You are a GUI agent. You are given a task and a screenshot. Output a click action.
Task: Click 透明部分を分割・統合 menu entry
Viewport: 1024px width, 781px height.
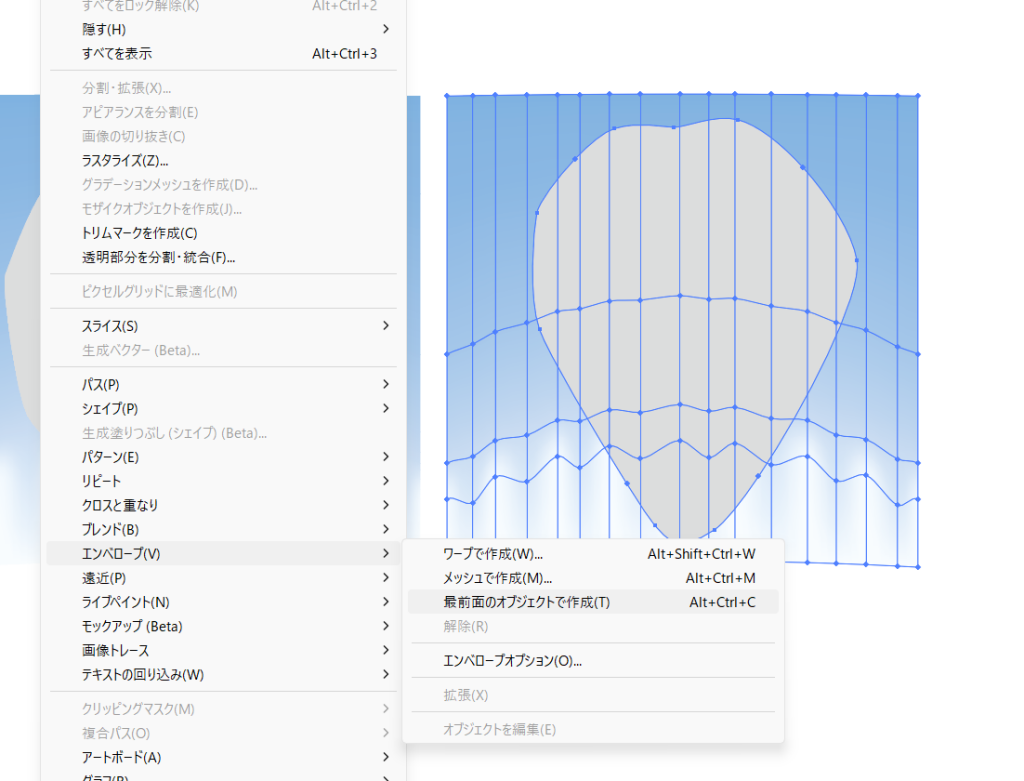158,257
